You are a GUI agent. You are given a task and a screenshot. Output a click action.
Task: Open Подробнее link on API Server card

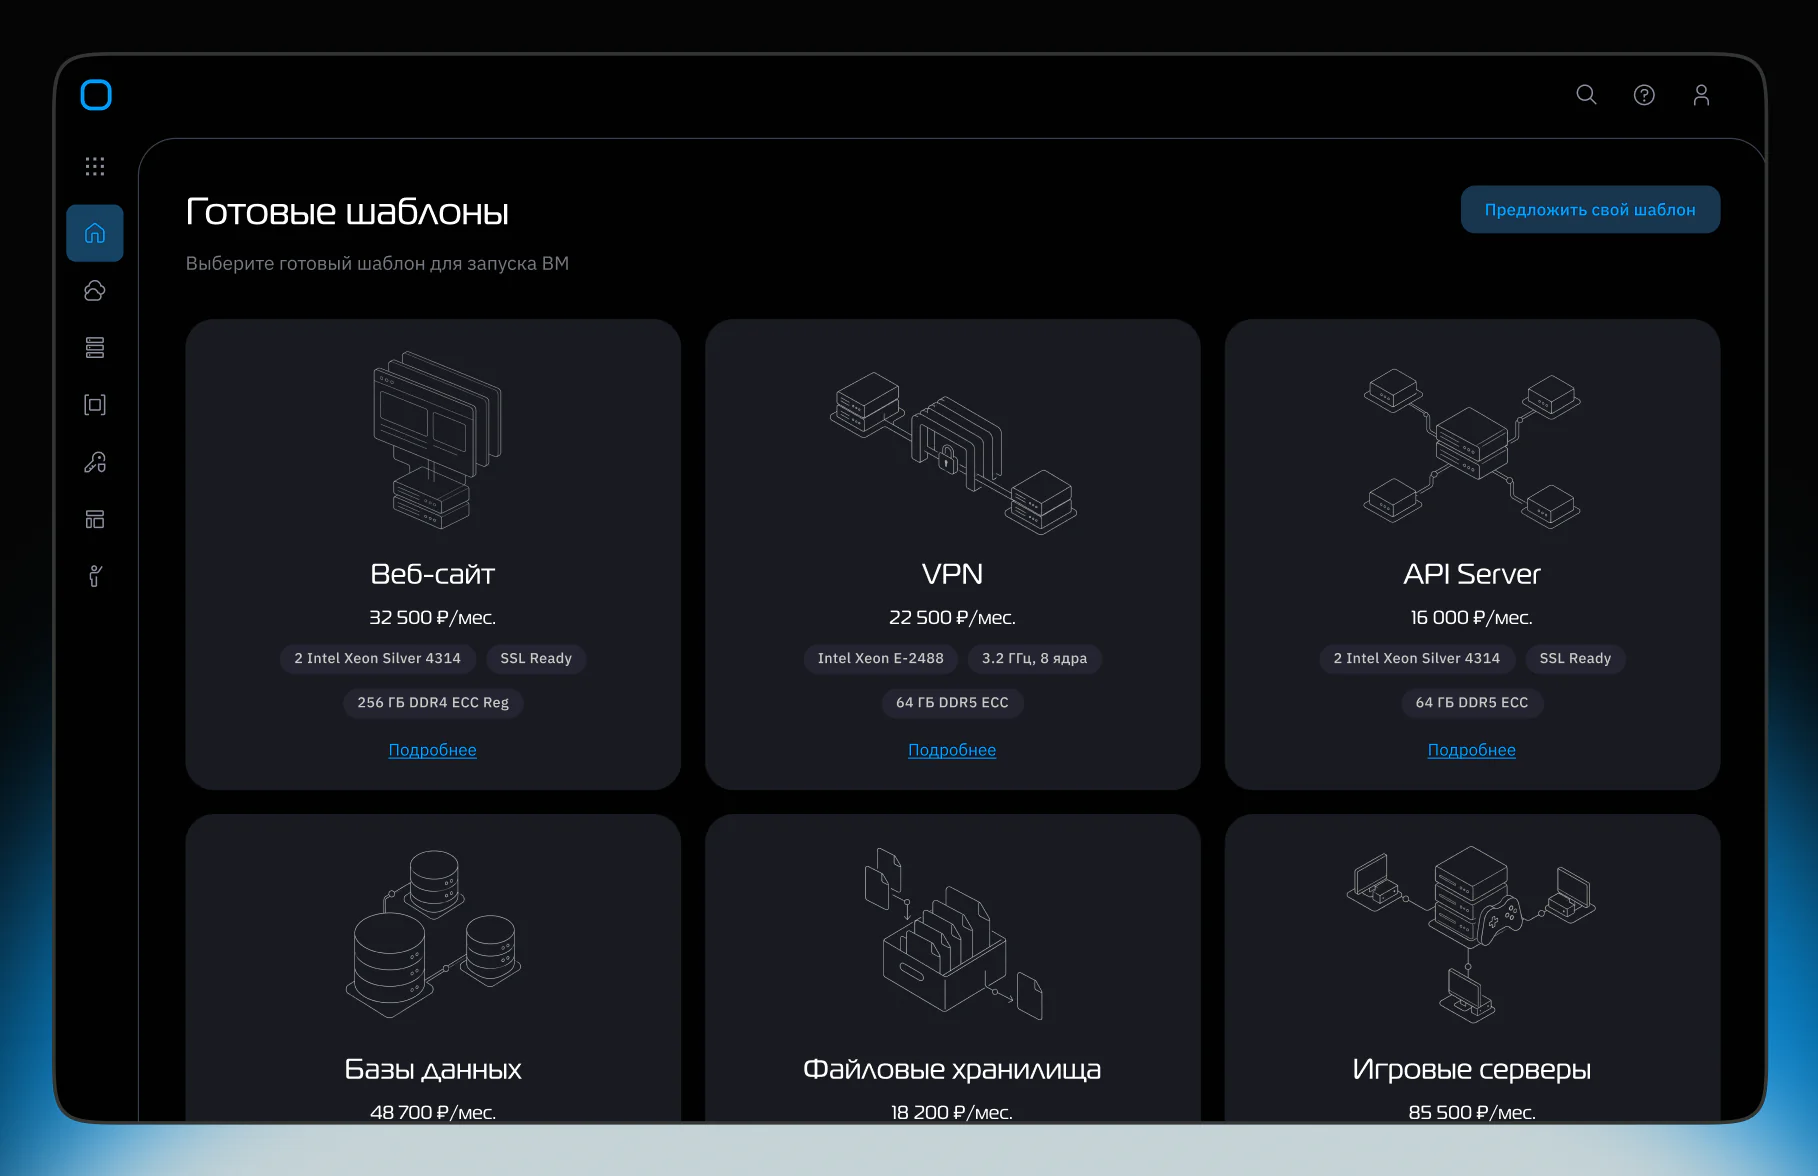1472,750
